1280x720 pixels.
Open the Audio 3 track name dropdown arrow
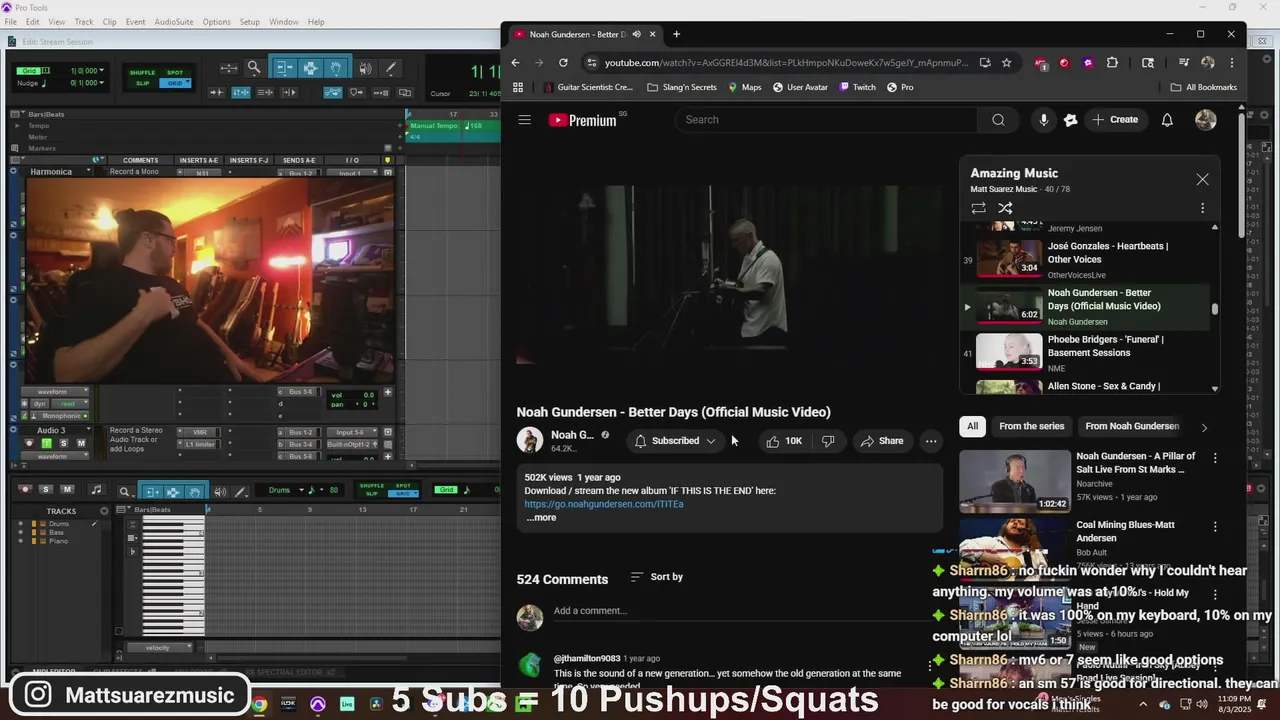pos(88,431)
